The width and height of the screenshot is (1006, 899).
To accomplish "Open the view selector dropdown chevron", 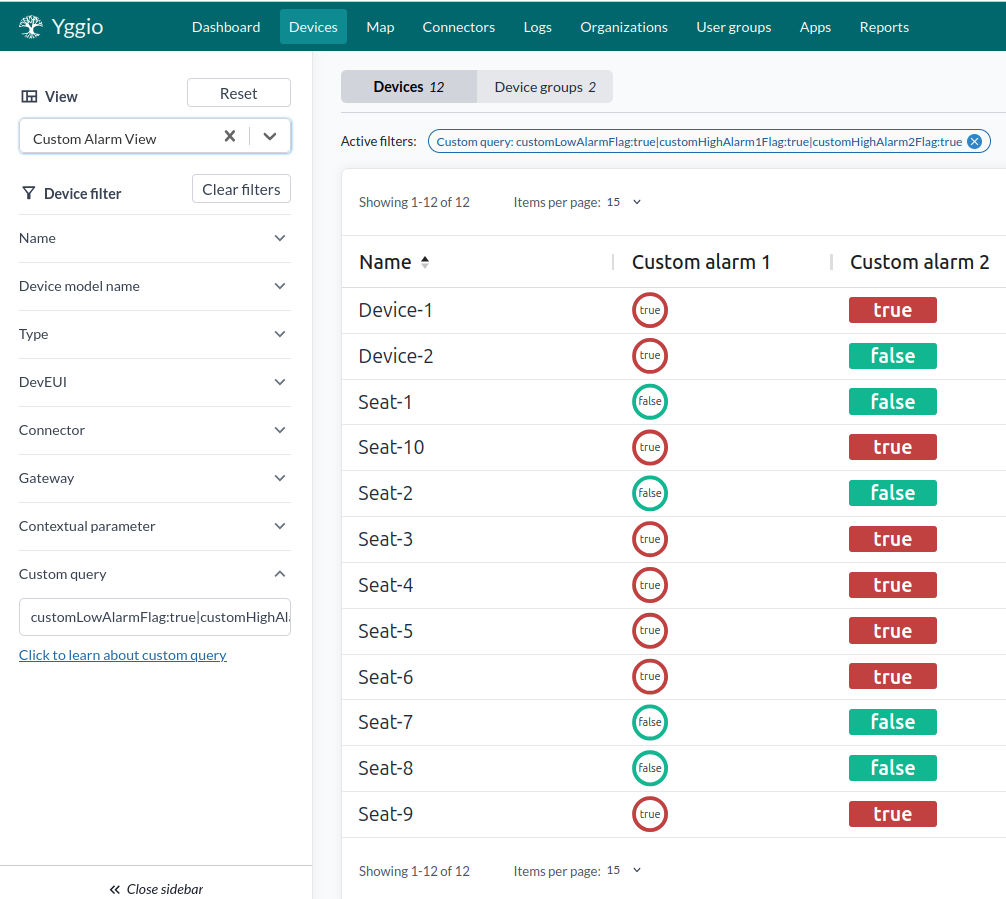I will click(270, 134).
